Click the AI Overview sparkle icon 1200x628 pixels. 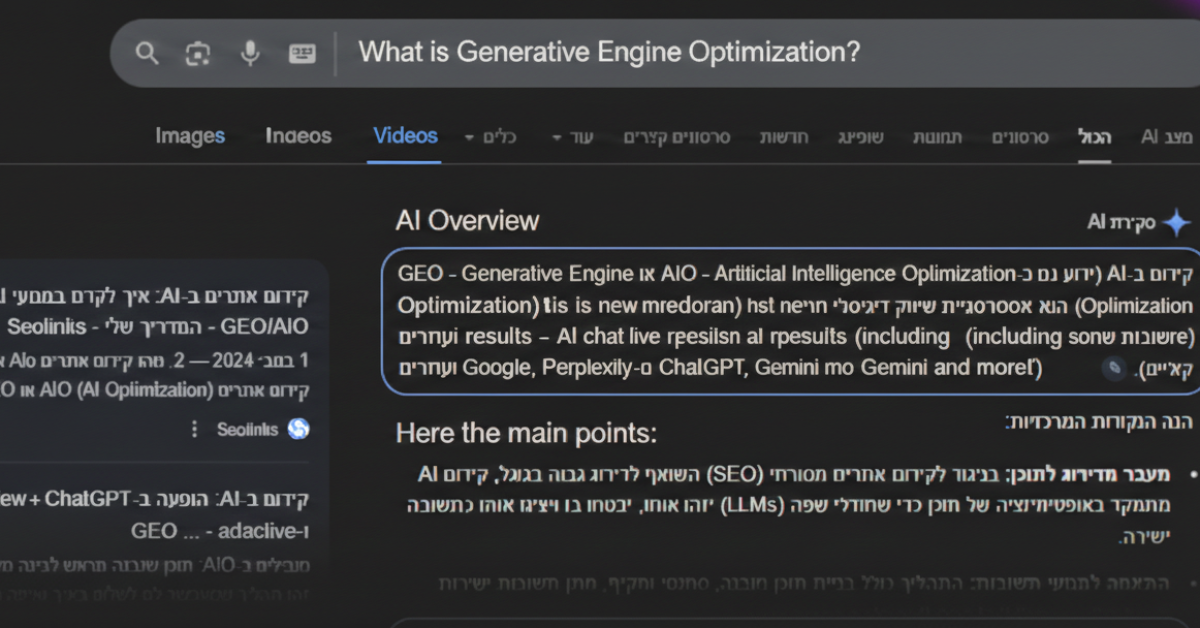pos(1176,222)
